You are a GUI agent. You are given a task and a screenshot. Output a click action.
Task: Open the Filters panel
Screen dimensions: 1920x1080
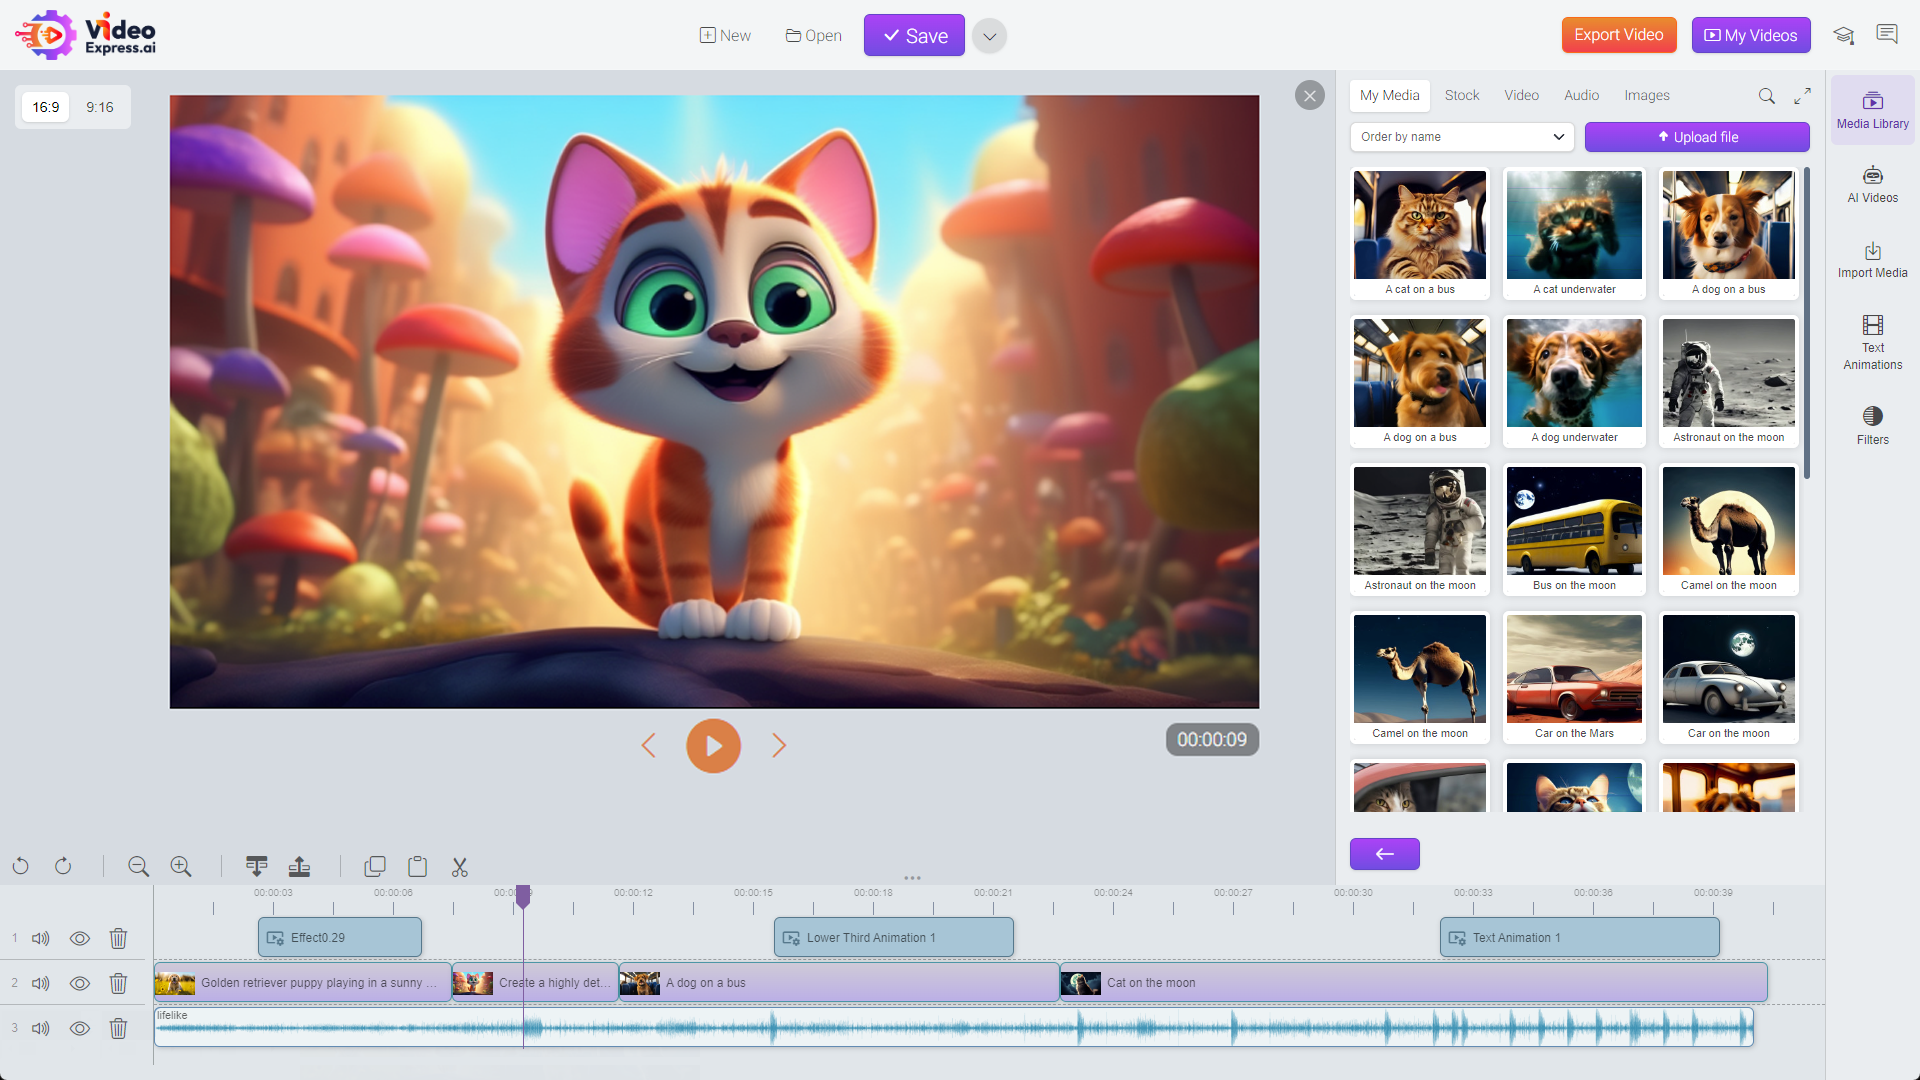1872,425
